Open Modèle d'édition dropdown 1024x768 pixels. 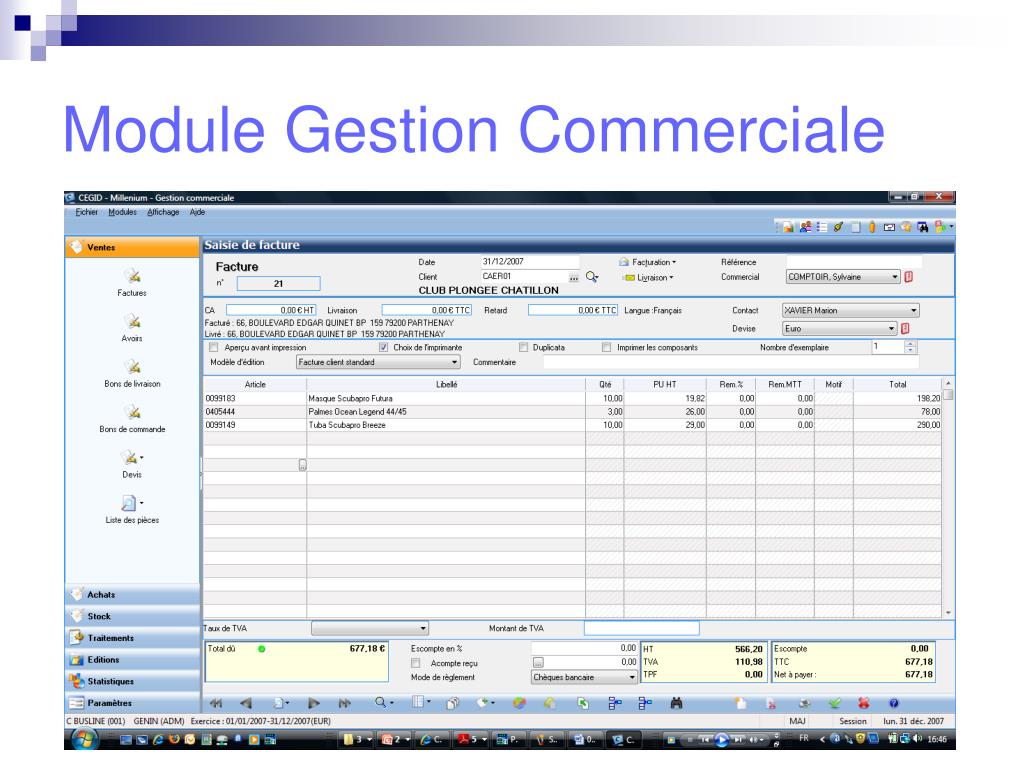(378, 362)
